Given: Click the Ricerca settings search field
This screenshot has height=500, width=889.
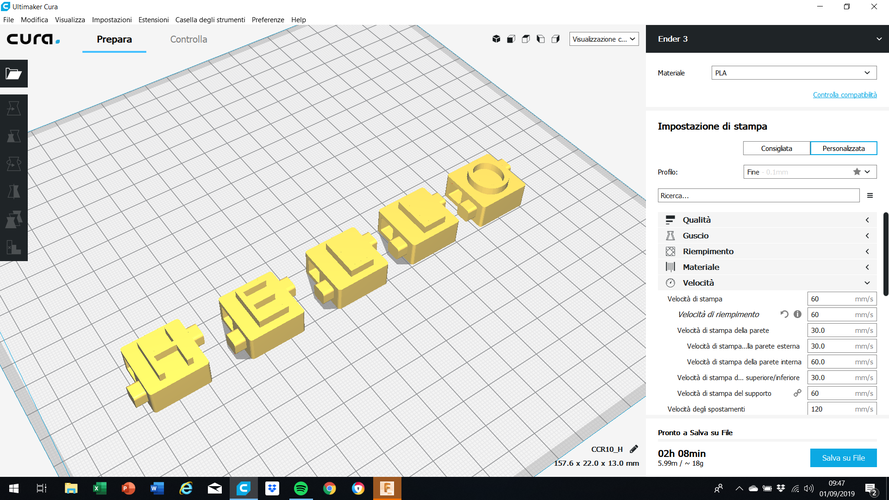Looking at the screenshot, I should (x=759, y=196).
